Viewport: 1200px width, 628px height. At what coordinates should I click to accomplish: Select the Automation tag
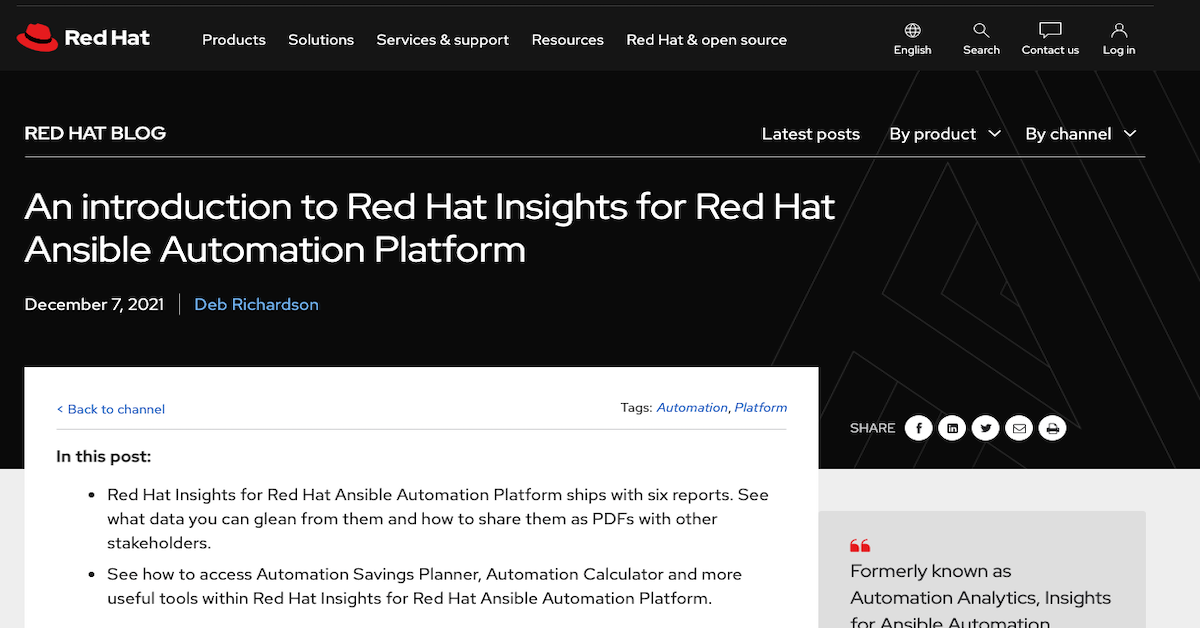click(692, 408)
